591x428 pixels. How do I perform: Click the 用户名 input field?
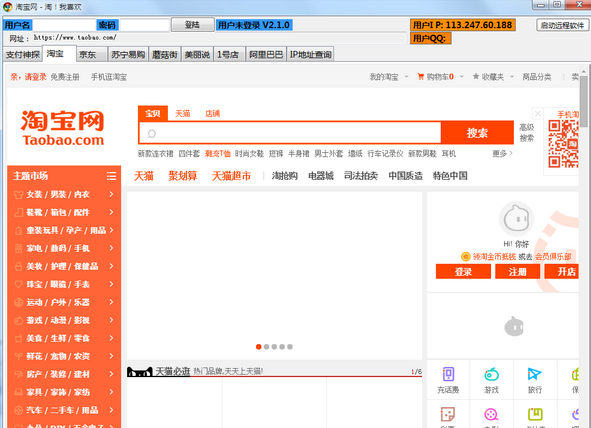(64, 25)
